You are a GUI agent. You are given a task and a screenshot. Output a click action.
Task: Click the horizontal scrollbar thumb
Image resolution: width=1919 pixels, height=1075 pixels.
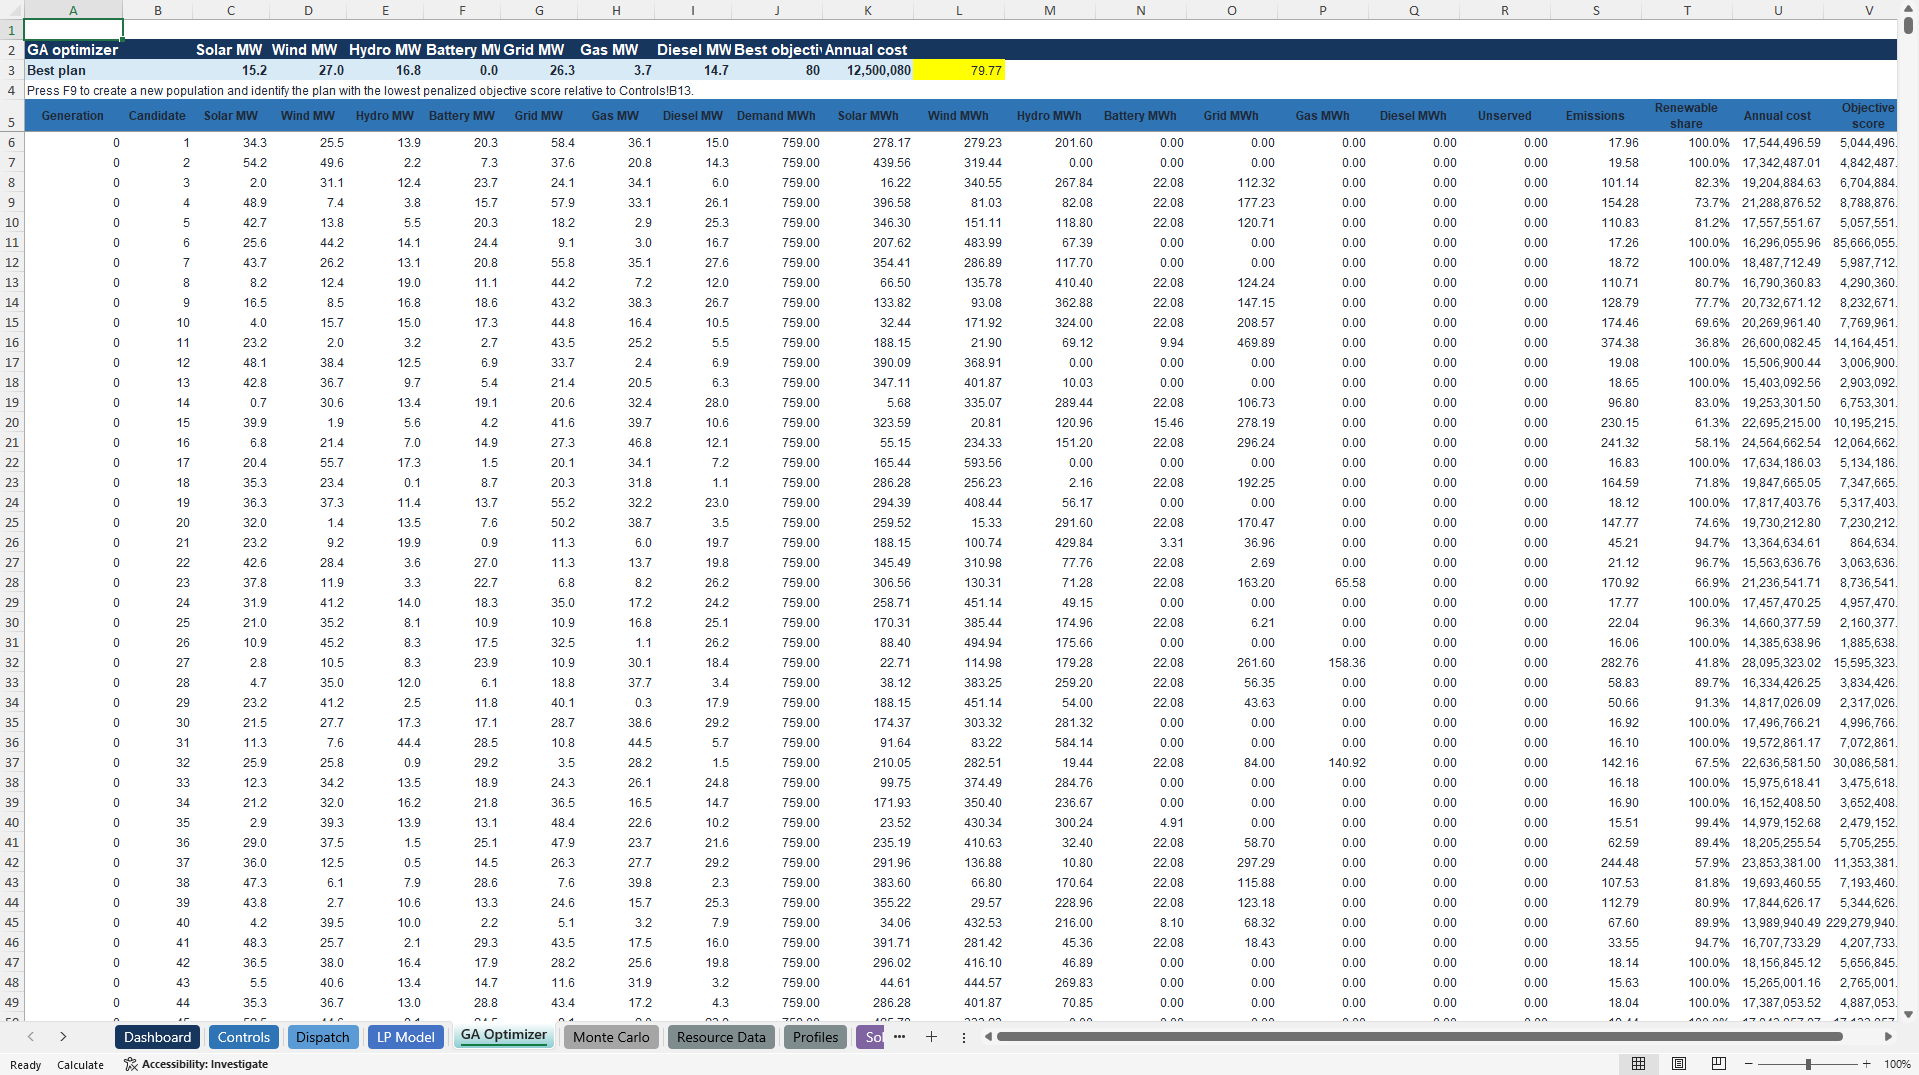pos(1419,1037)
